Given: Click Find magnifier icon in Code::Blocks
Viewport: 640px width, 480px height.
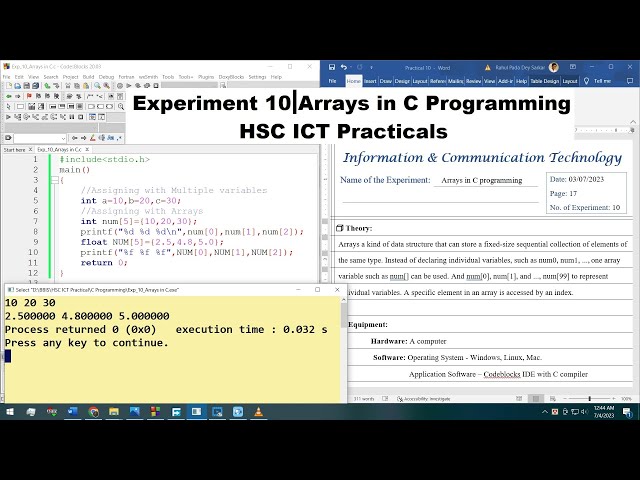Looking at the screenshot, I should 98,86.
